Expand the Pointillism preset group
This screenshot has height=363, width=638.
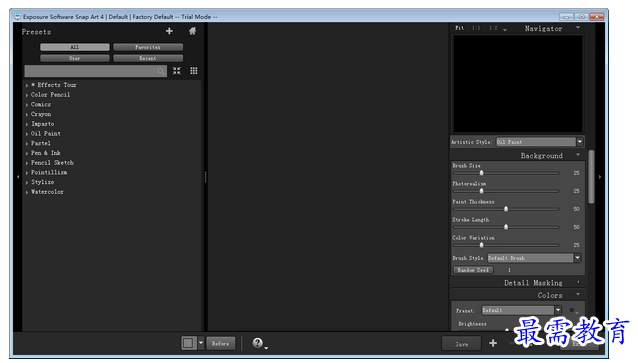(27, 173)
